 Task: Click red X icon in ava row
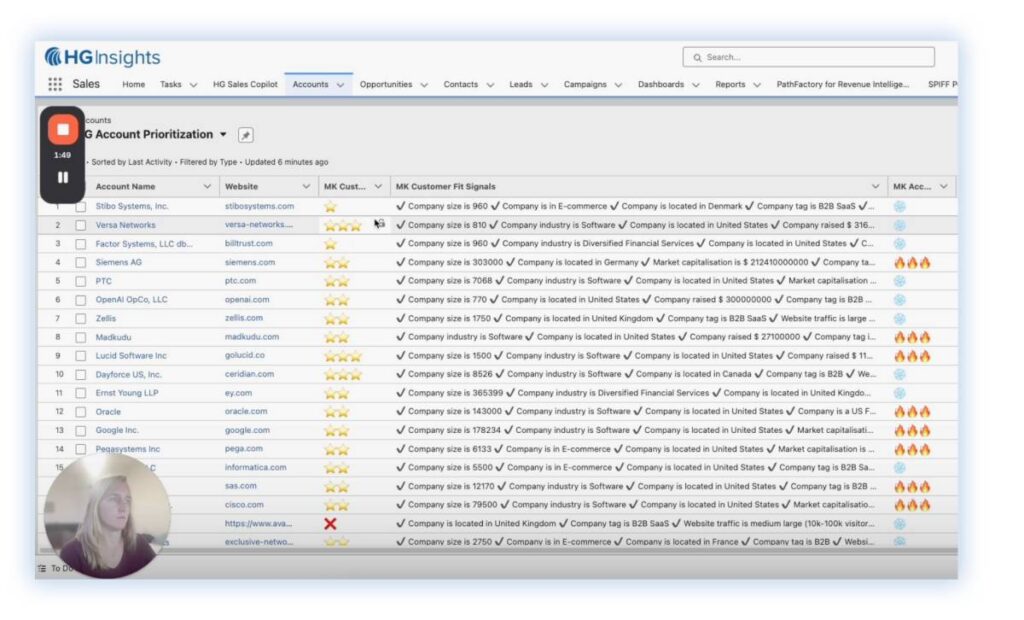pyautogui.click(x=330, y=524)
